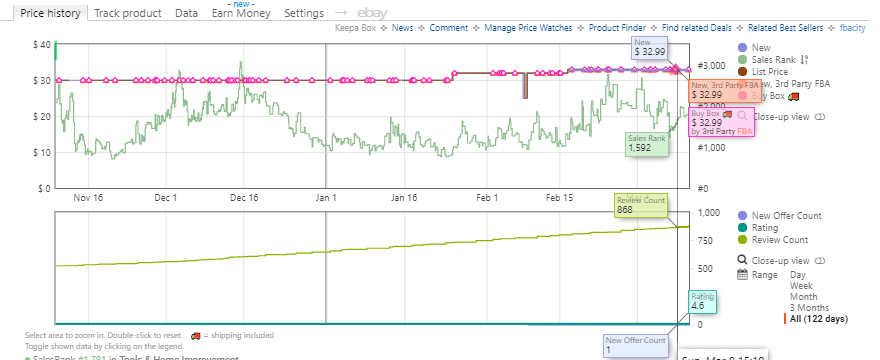Toggle the Sales Rank legend dot
This screenshot has height=360, width=880.
[742, 60]
